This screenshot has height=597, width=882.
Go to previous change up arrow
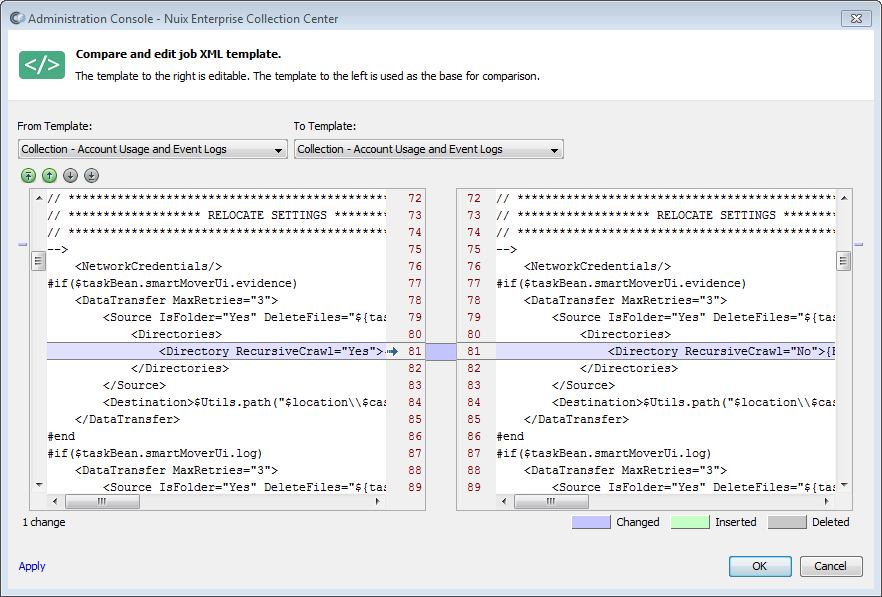(x=50, y=176)
